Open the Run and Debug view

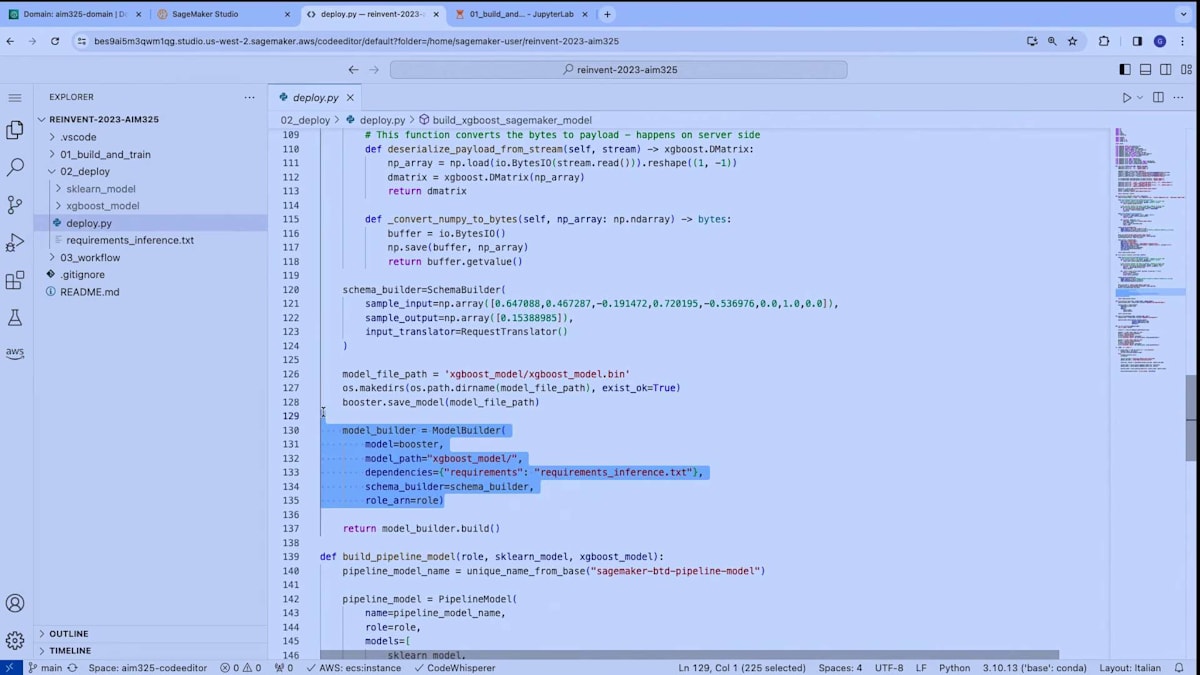point(15,243)
